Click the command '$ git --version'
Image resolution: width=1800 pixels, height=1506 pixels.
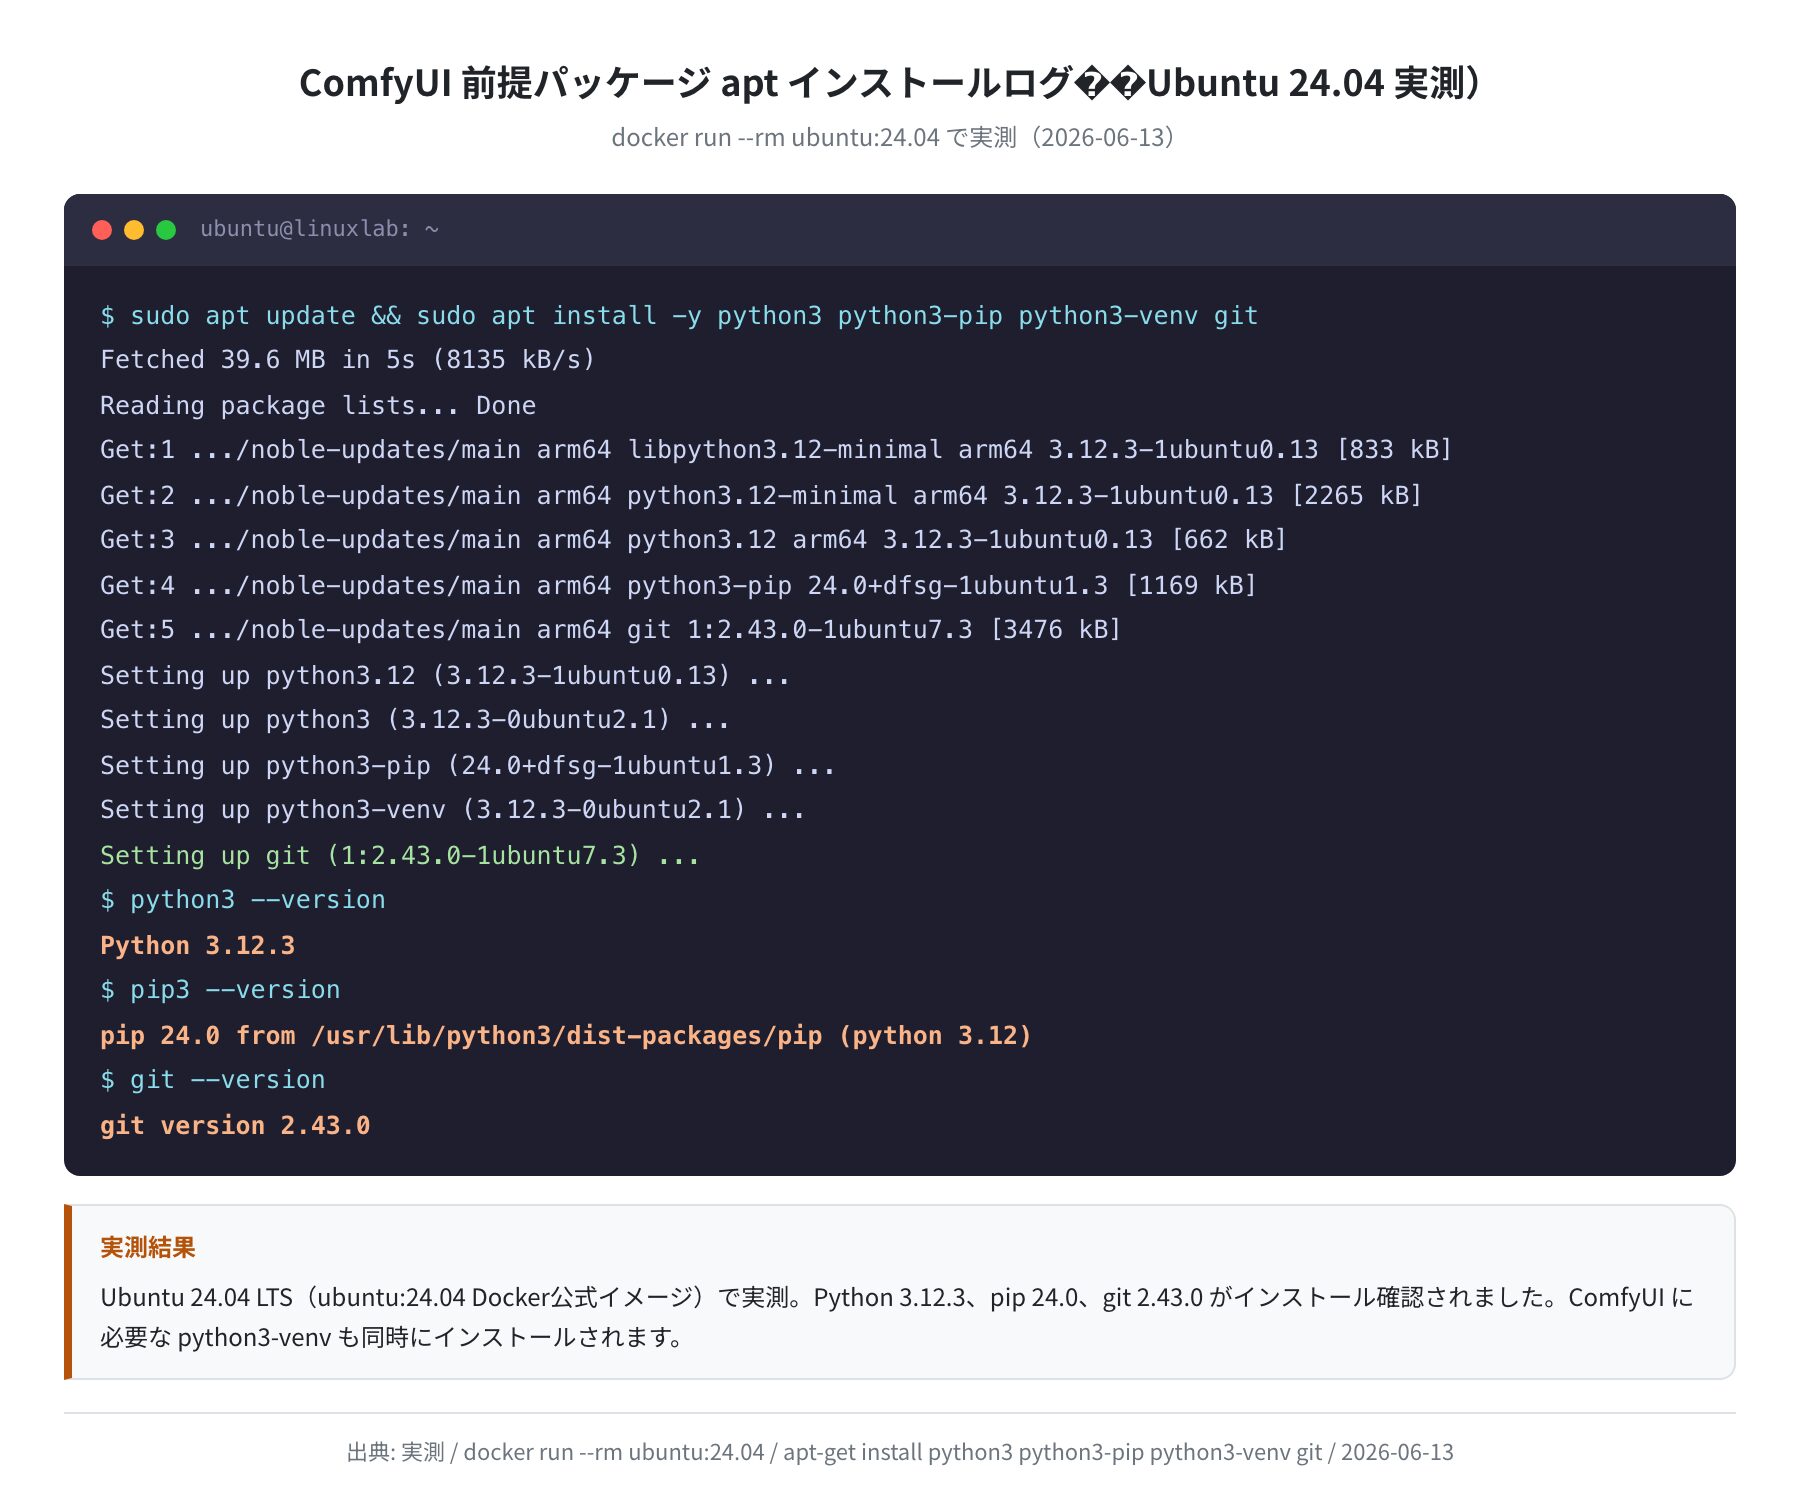coord(213,1080)
